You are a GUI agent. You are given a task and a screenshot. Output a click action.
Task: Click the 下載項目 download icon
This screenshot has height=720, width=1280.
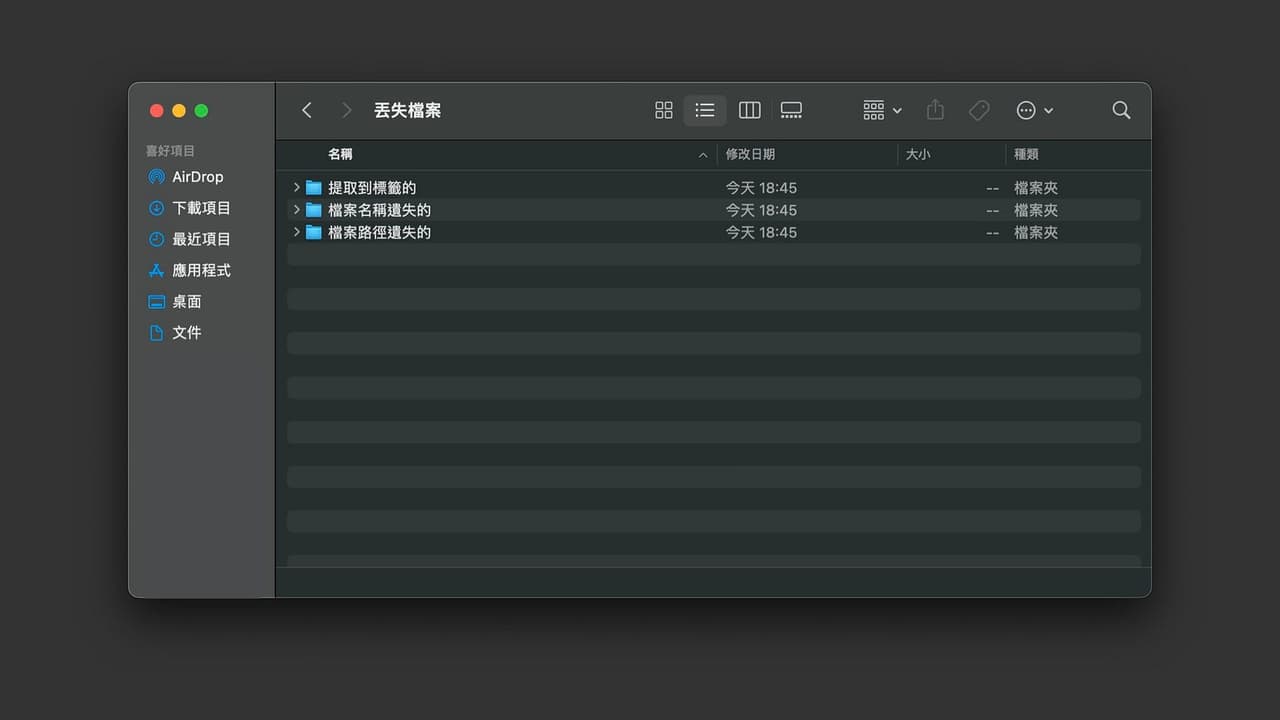pos(156,208)
